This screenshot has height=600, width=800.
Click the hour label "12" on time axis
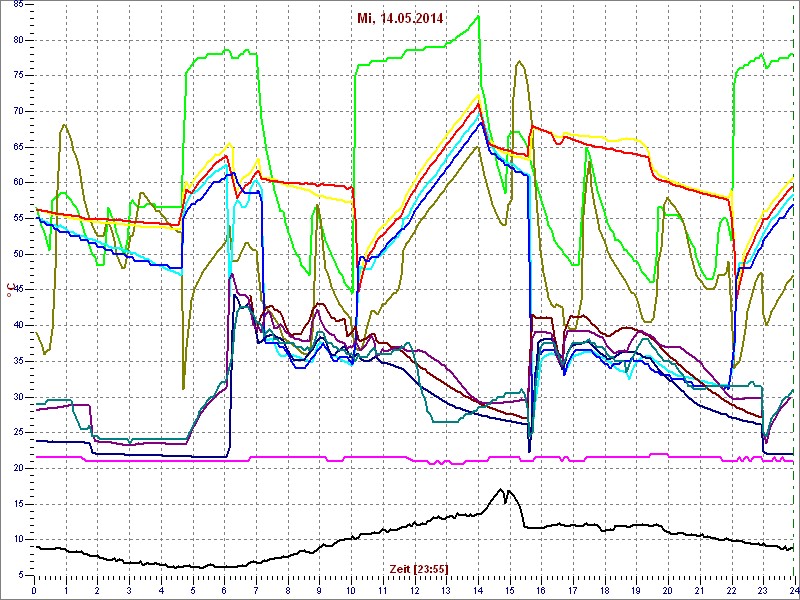[x=414, y=591]
